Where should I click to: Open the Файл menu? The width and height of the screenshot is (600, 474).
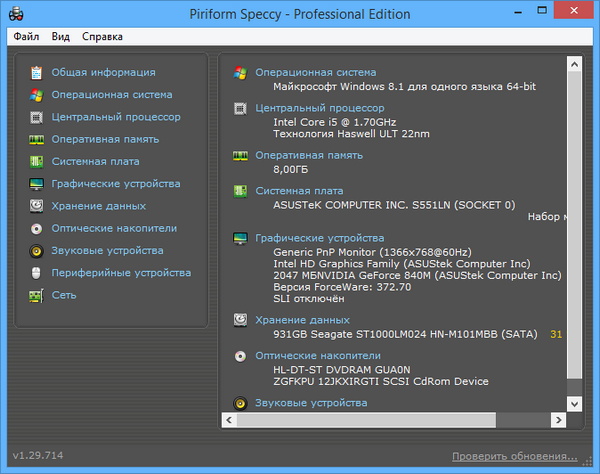point(27,37)
